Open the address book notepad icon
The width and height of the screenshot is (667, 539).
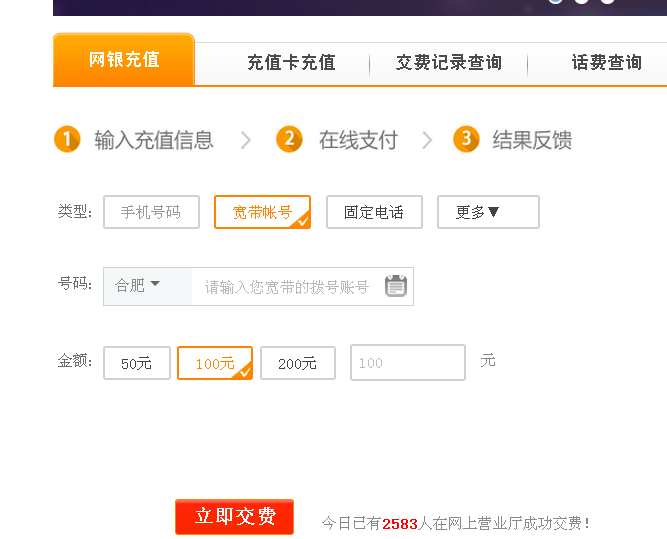pos(396,285)
